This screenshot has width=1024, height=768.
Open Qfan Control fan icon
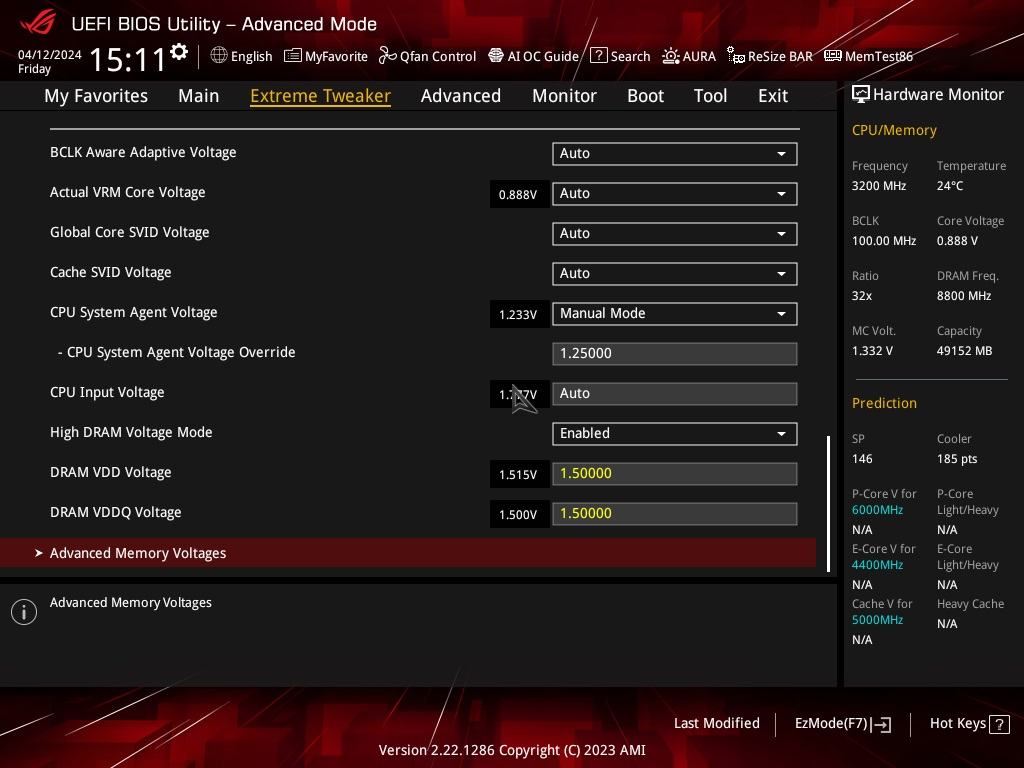[x=387, y=56]
